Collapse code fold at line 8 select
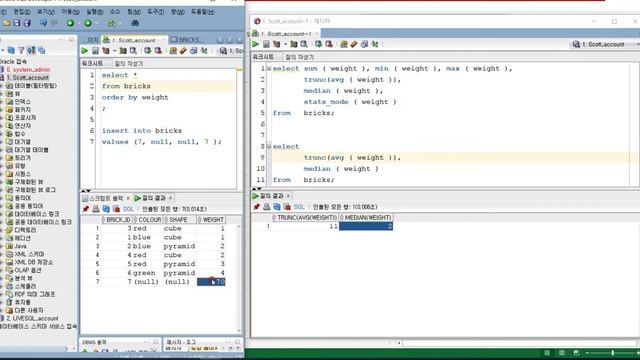 tap(269, 146)
